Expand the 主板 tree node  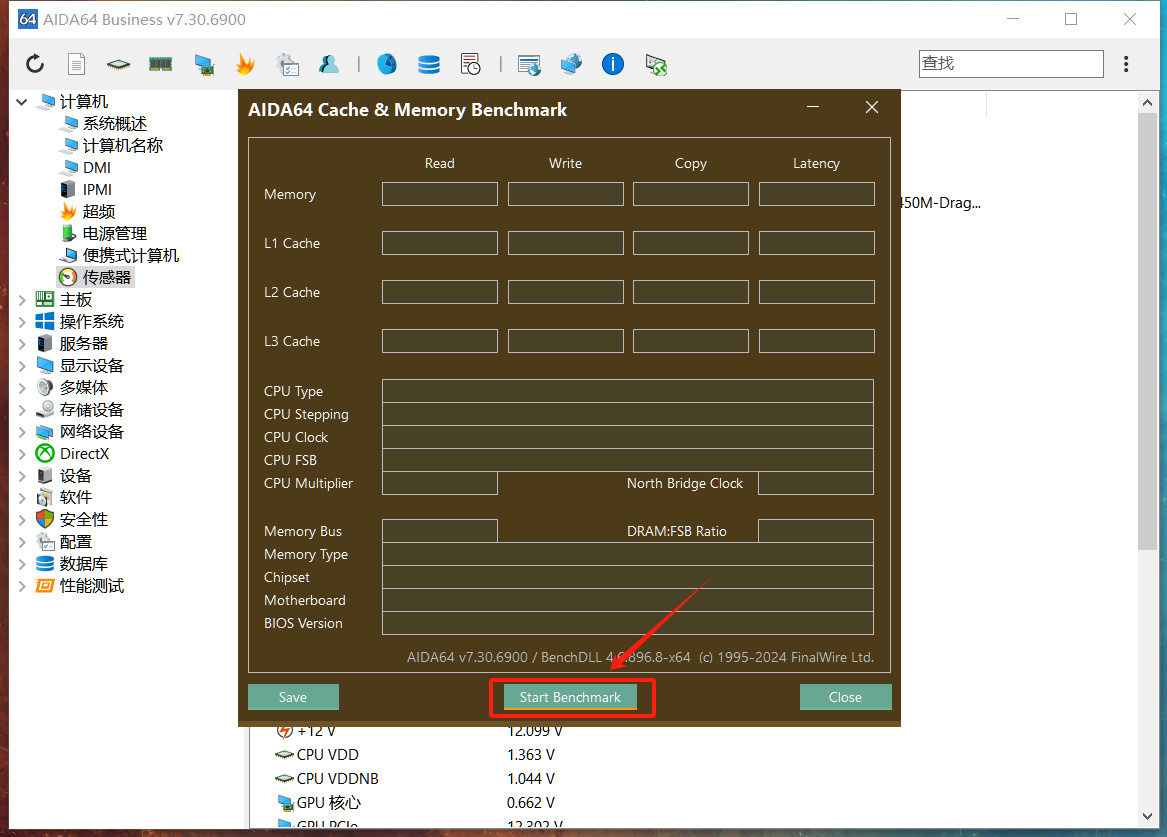22,300
